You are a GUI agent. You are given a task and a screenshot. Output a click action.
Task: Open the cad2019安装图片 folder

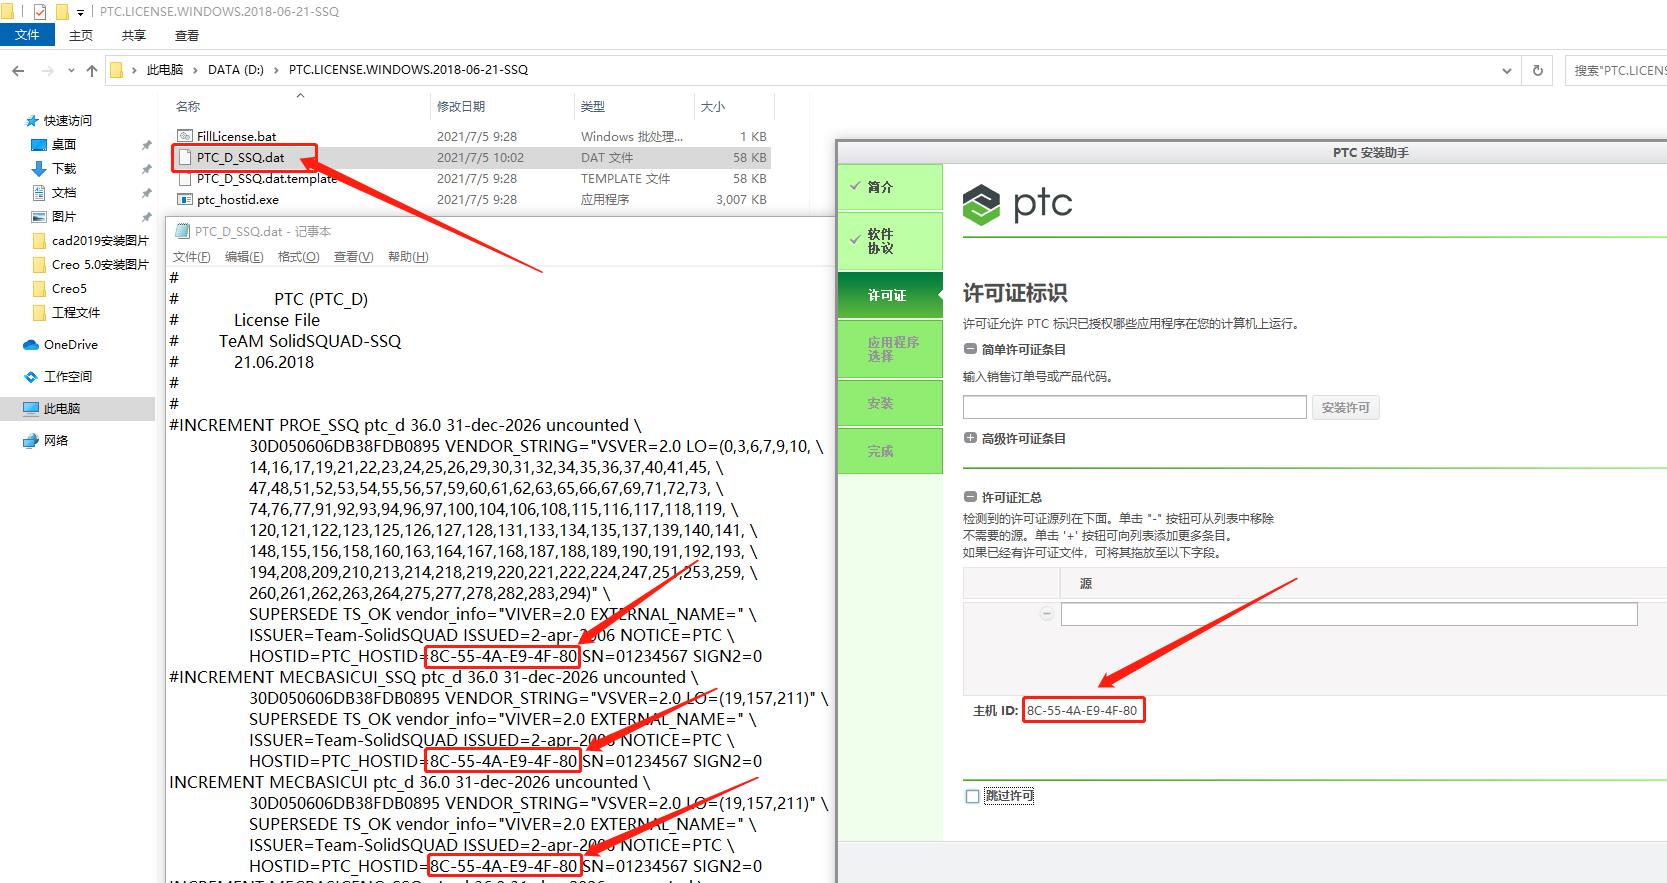tap(100, 240)
